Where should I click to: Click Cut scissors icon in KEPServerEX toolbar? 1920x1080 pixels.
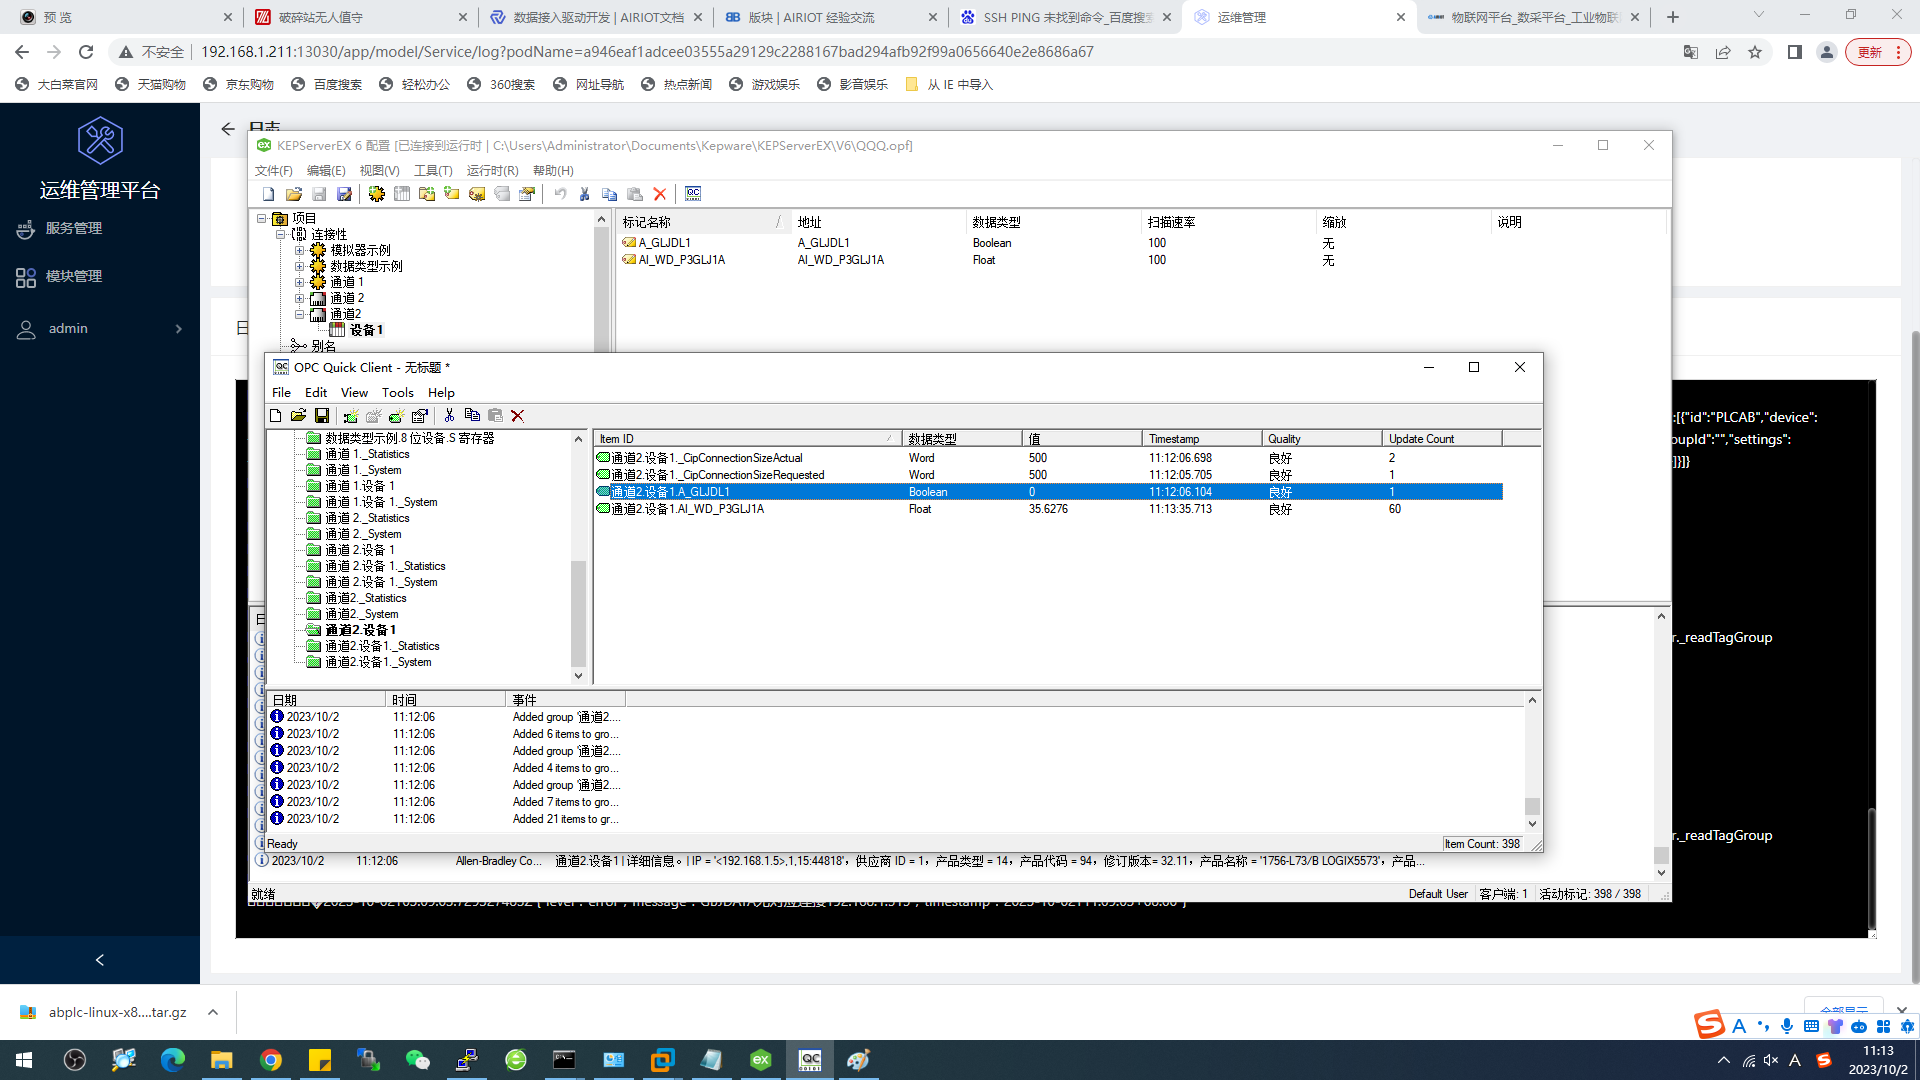pos(584,194)
